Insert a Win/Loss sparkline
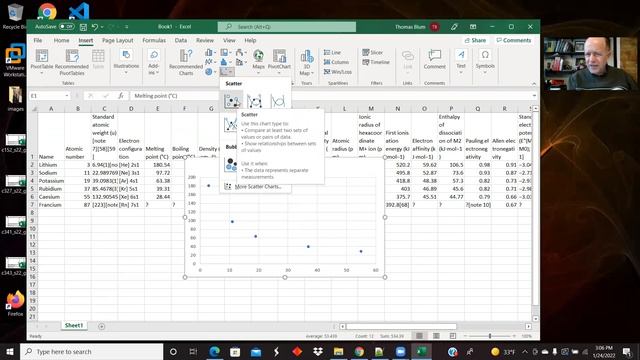 (338, 72)
